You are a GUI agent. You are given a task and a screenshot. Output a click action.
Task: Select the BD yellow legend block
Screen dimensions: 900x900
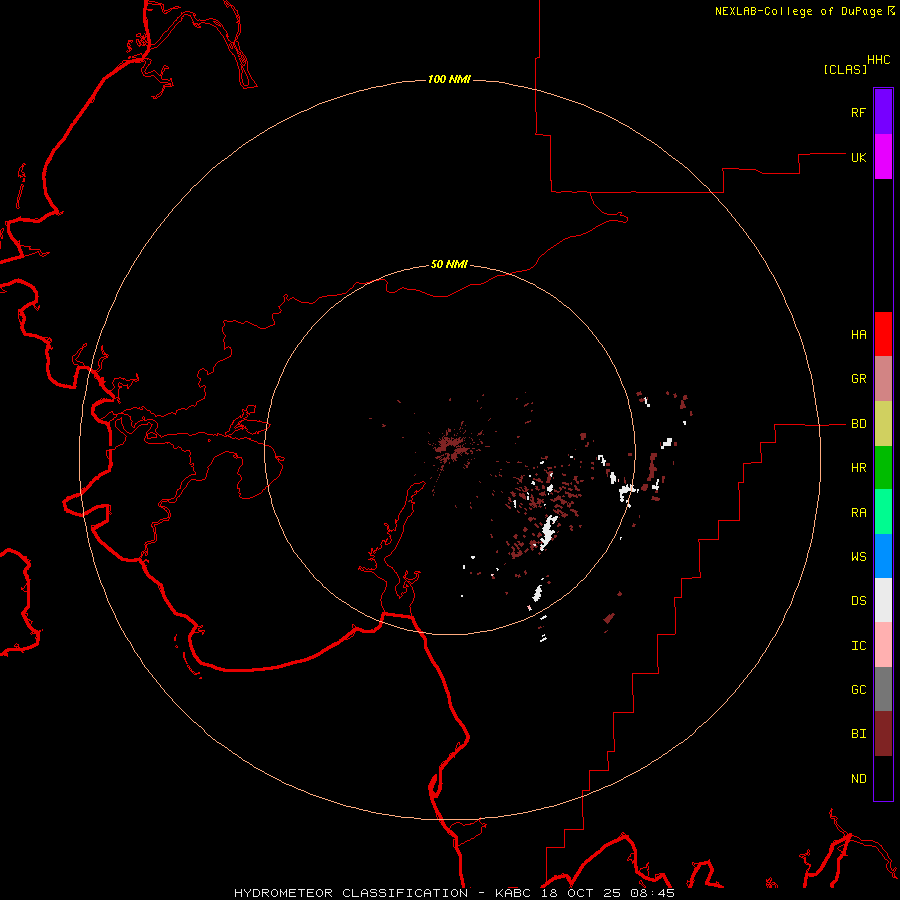pos(883,424)
